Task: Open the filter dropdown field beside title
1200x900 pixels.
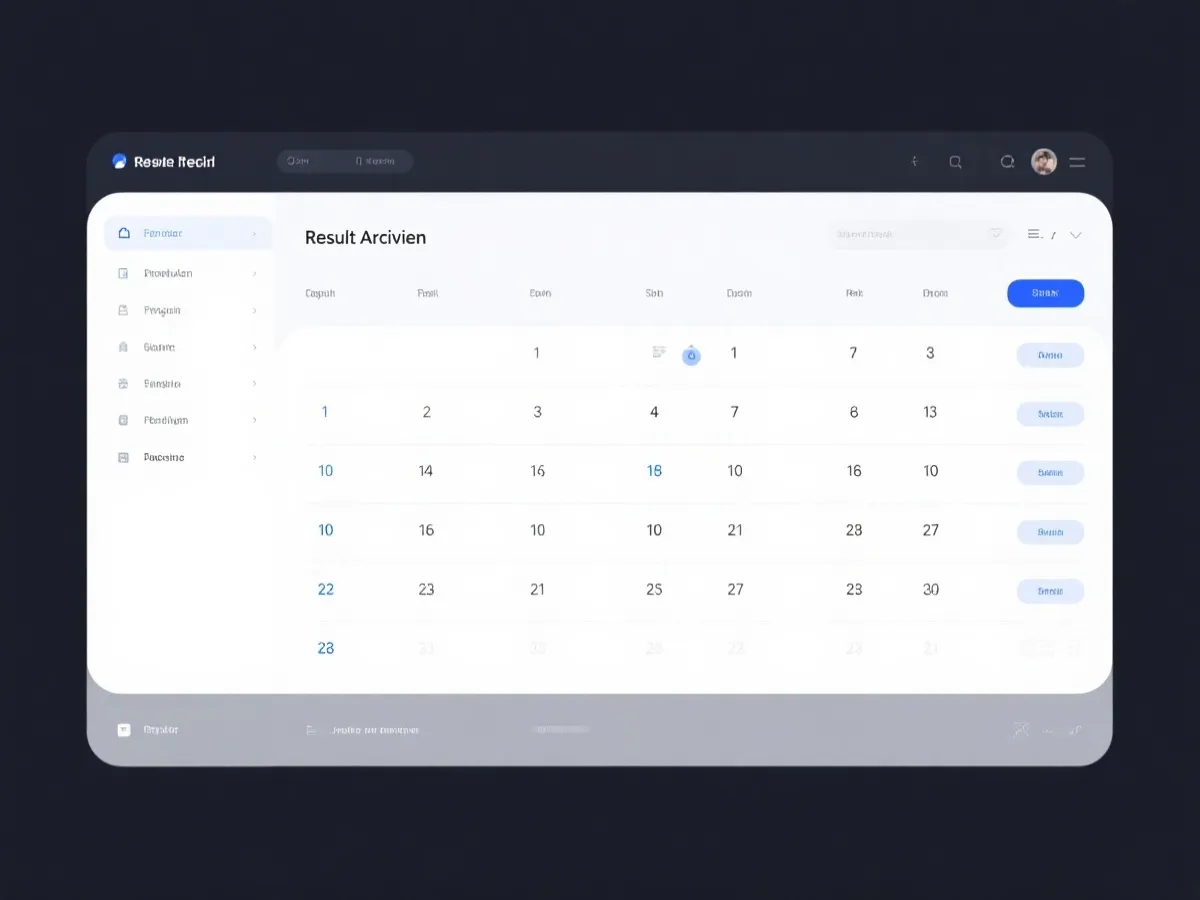Action: pyautogui.click(x=917, y=234)
